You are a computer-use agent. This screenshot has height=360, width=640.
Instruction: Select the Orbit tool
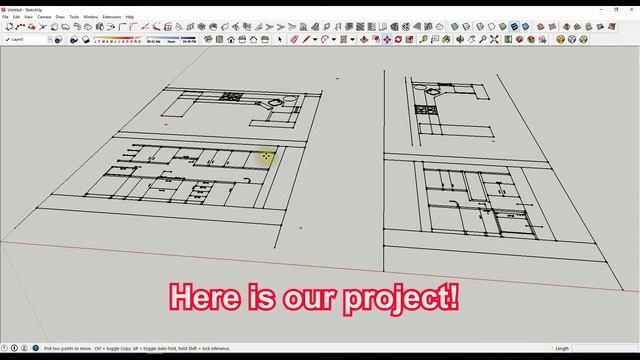[460, 40]
